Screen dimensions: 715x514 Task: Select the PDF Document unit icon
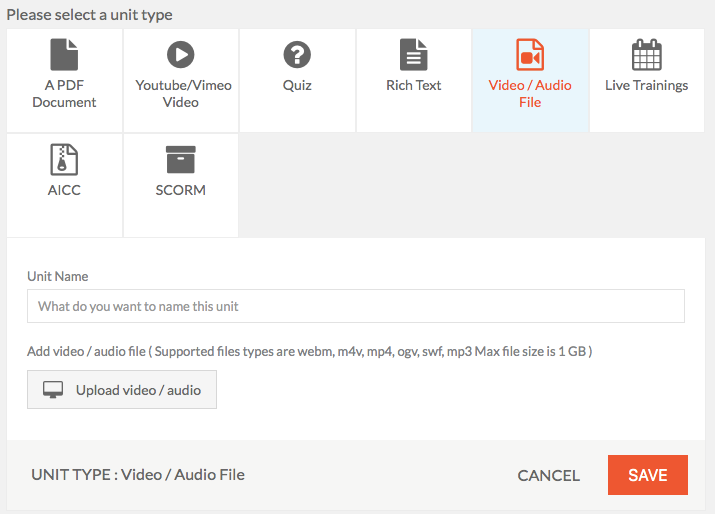pos(64,55)
